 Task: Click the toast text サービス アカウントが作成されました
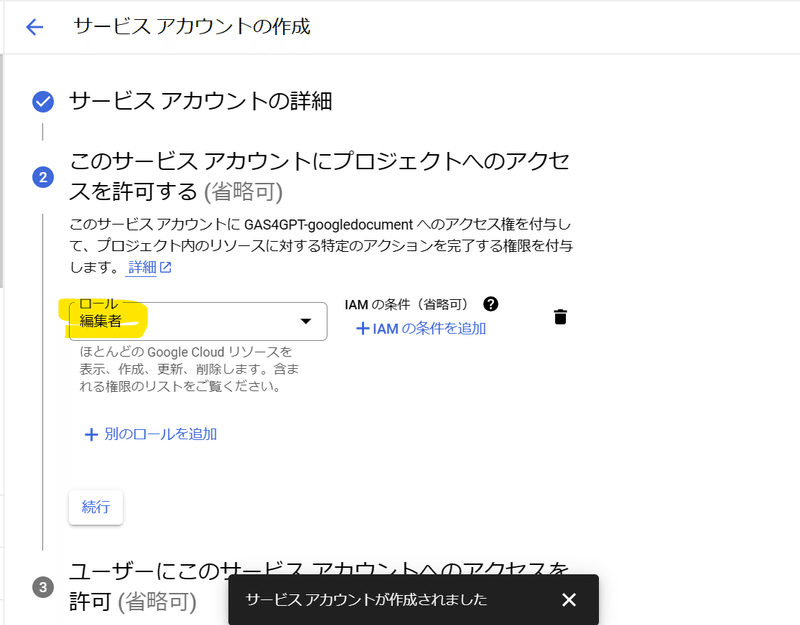coord(366,599)
